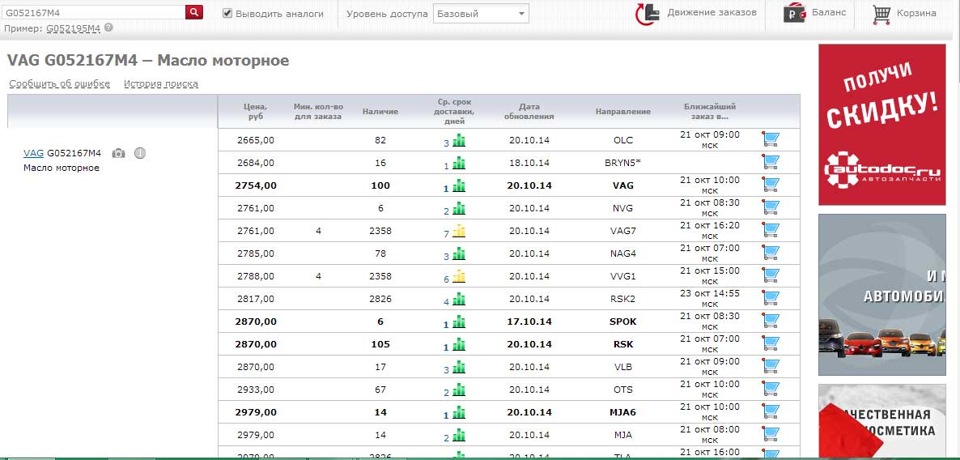Sort by Мин. кол-во для заказа header
The height and width of the screenshot is (460, 960).
[x=318, y=111]
